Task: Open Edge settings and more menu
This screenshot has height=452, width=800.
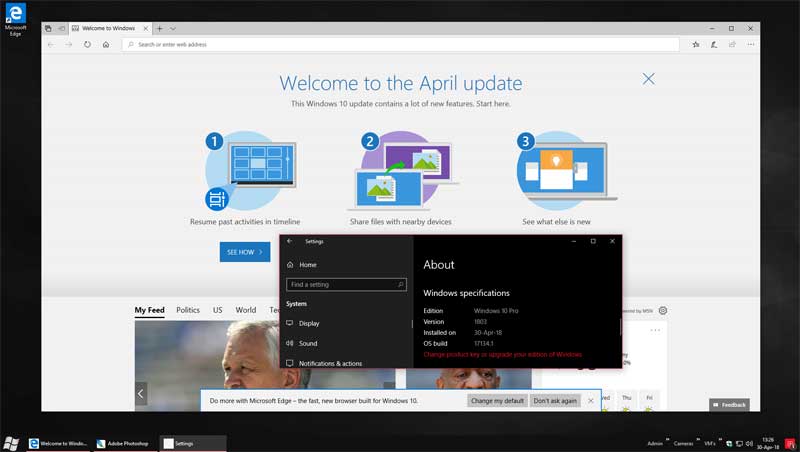Action: point(747,44)
